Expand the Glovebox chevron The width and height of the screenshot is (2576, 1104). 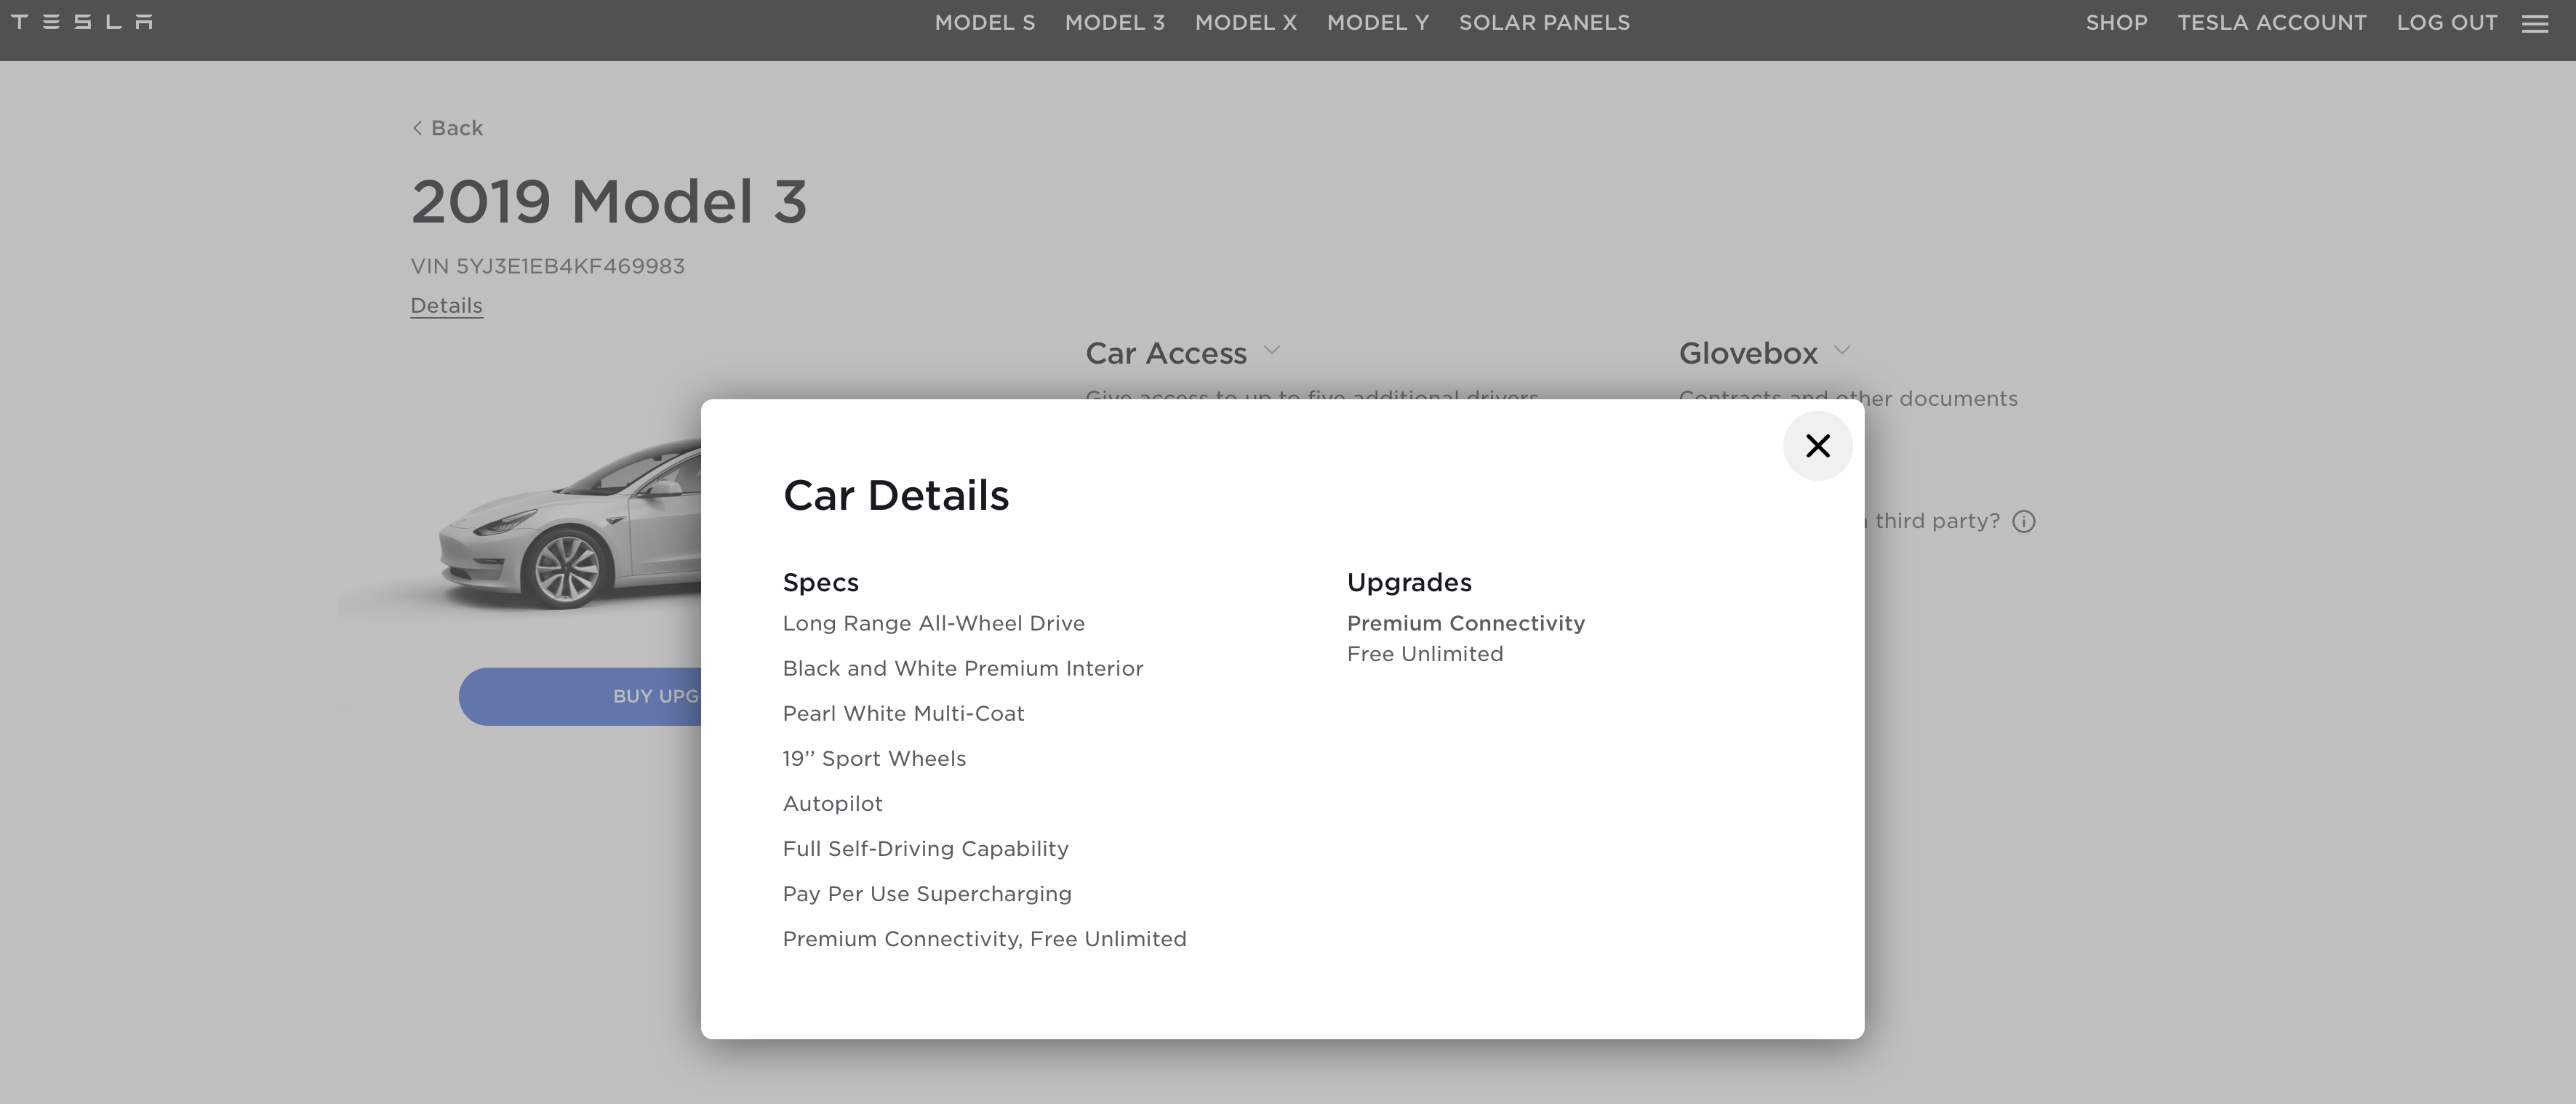(1841, 350)
